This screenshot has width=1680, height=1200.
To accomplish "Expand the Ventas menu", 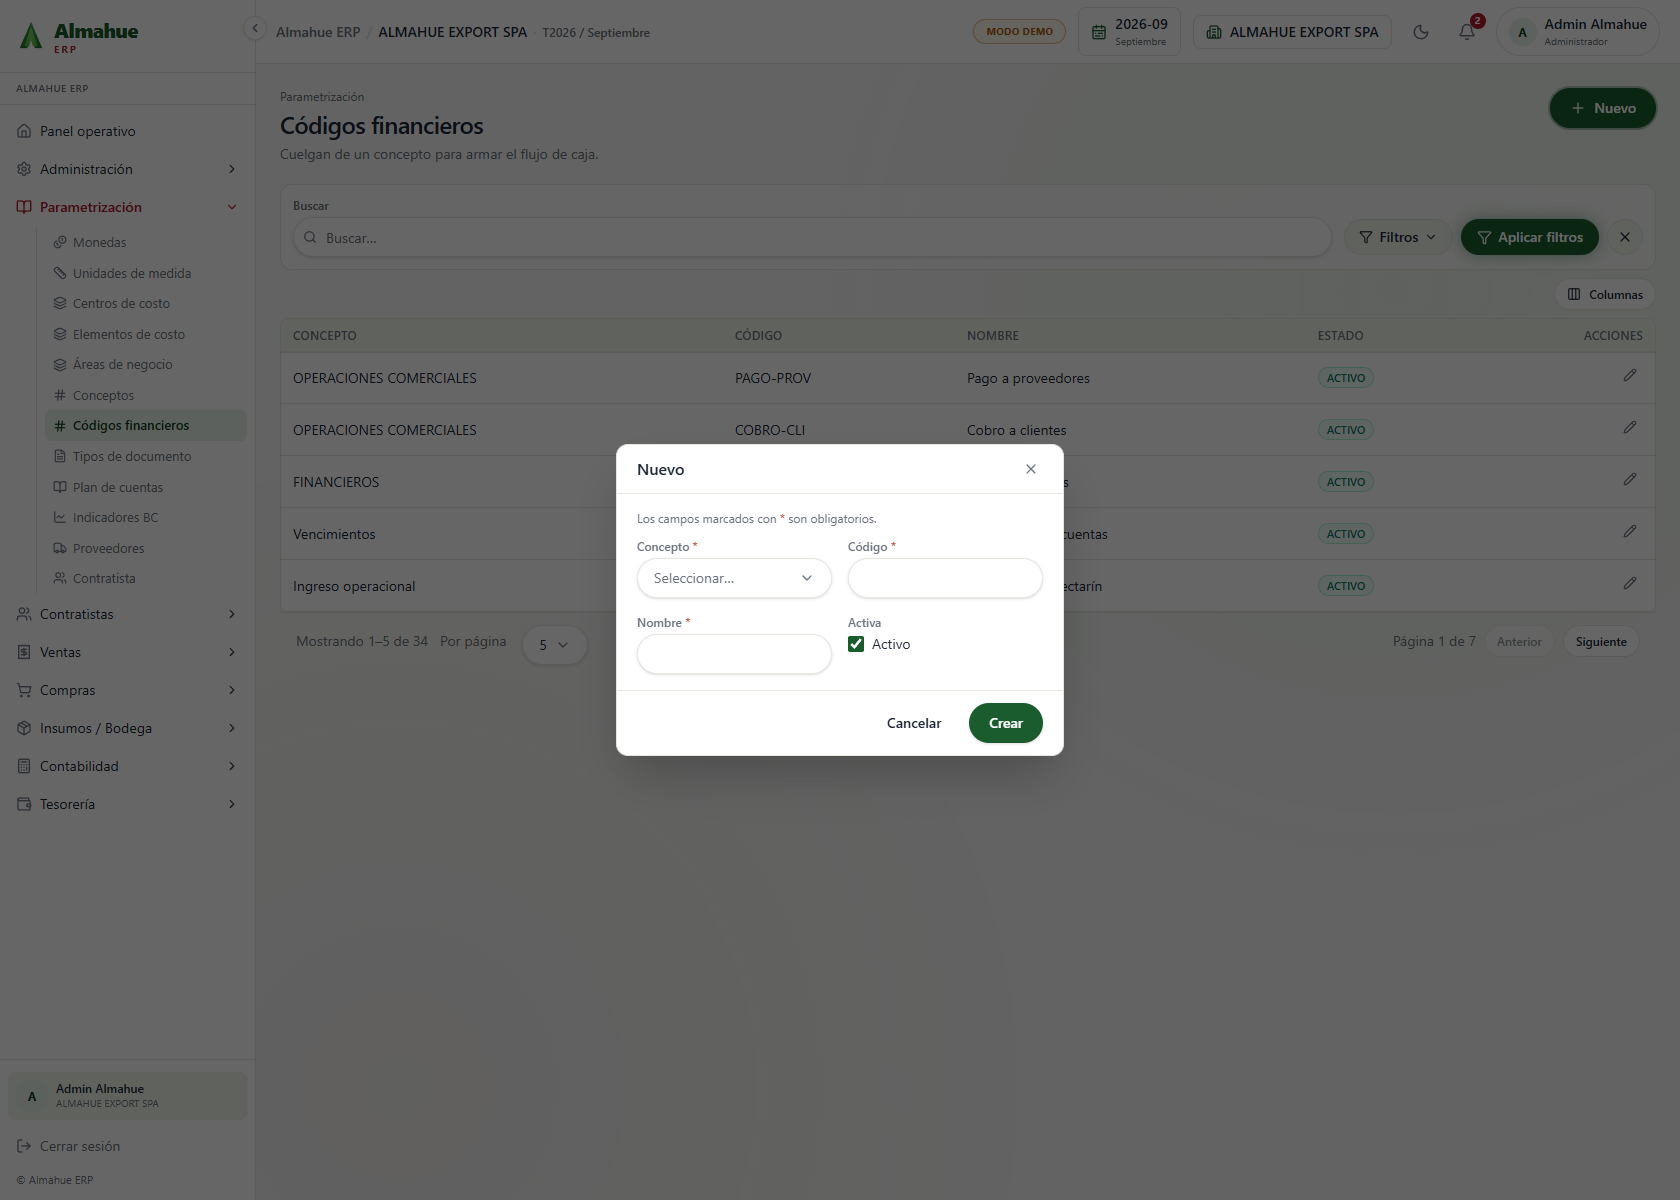I will (127, 652).
